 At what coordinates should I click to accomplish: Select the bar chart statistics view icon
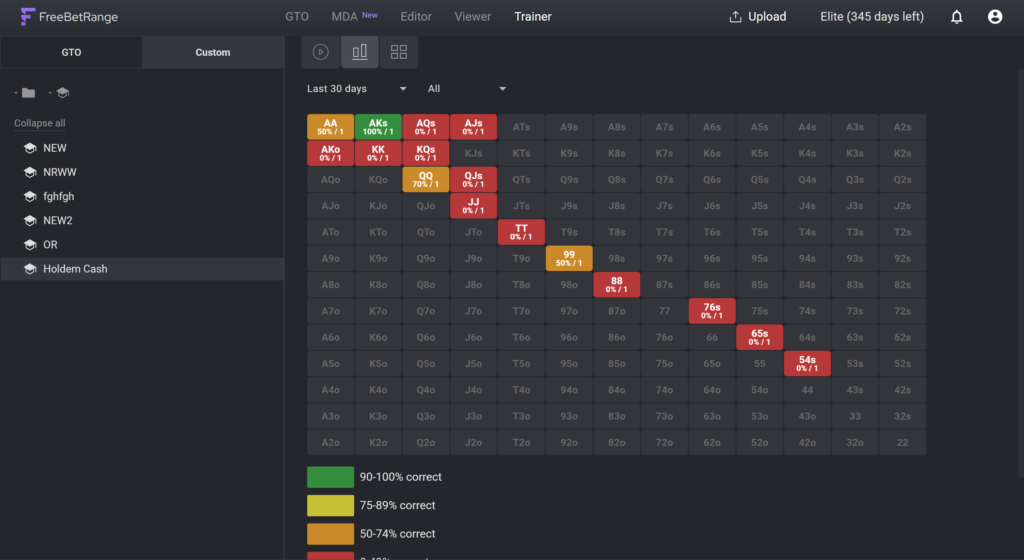(x=360, y=52)
